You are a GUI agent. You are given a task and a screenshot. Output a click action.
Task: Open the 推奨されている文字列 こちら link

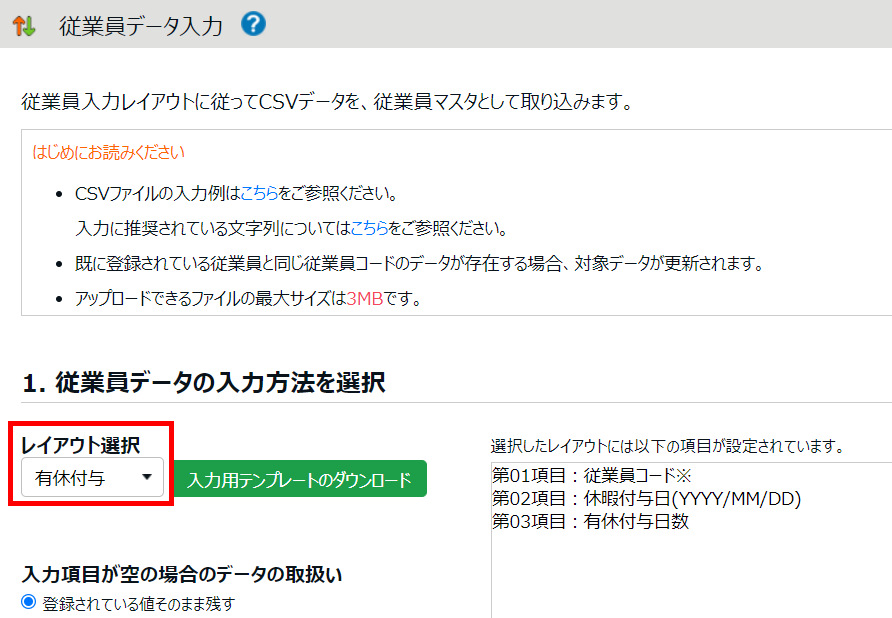[369, 228]
